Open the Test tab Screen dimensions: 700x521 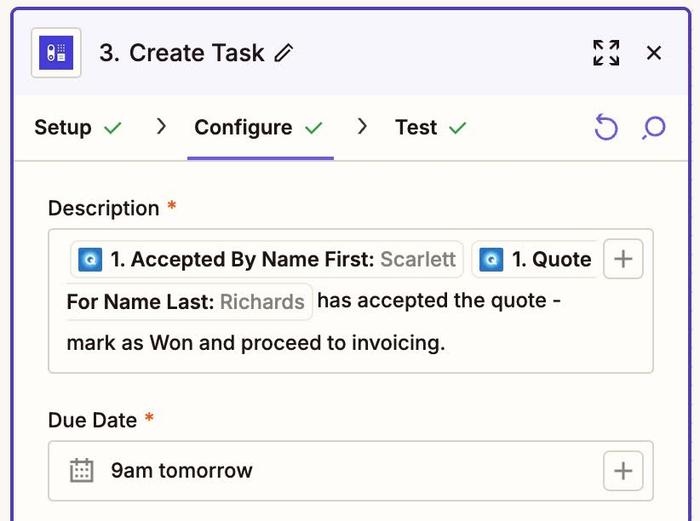click(416, 128)
